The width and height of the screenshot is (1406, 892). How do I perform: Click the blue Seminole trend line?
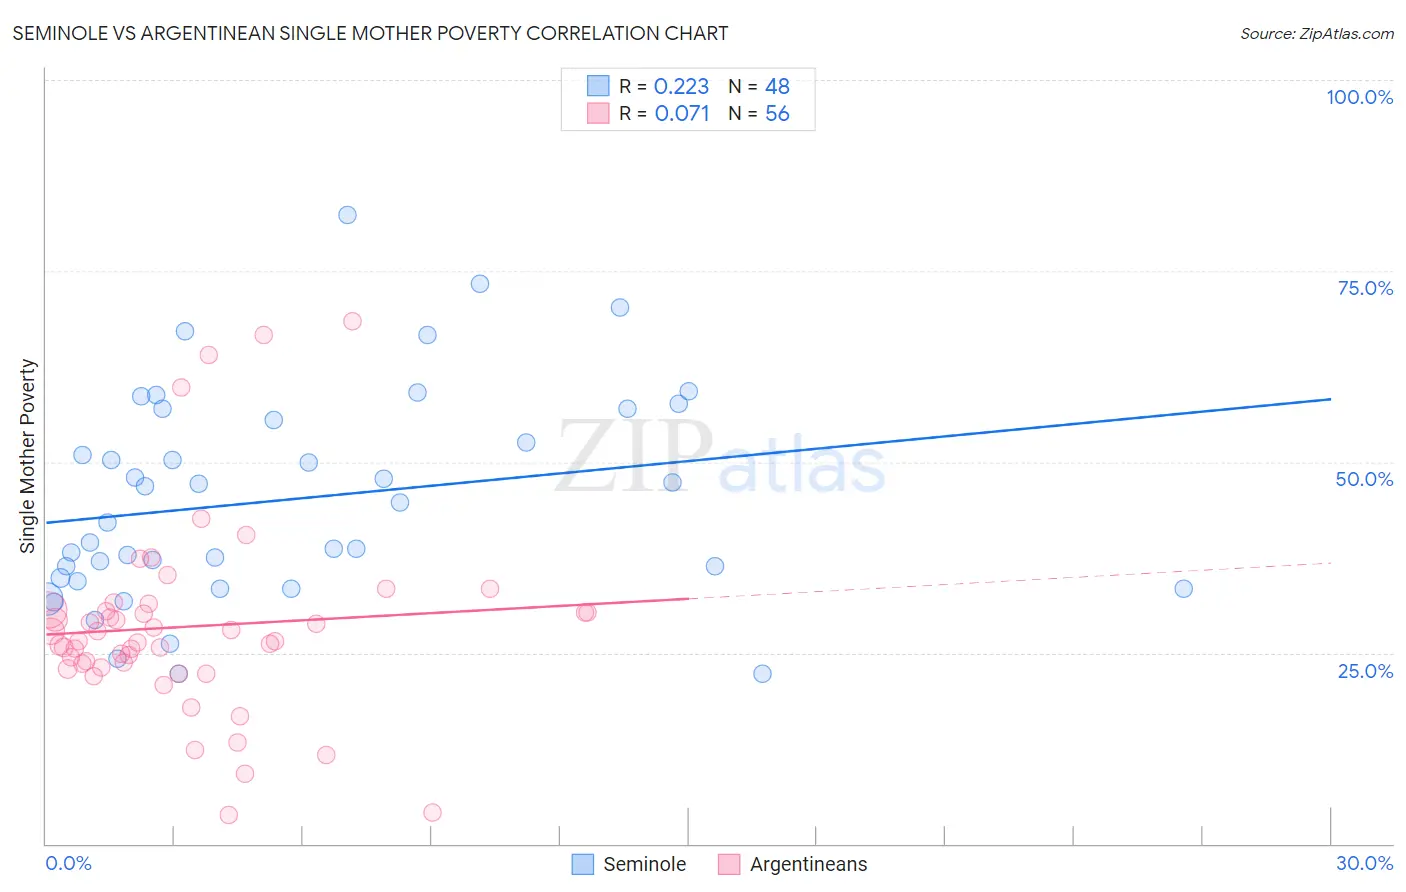coord(700,459)
